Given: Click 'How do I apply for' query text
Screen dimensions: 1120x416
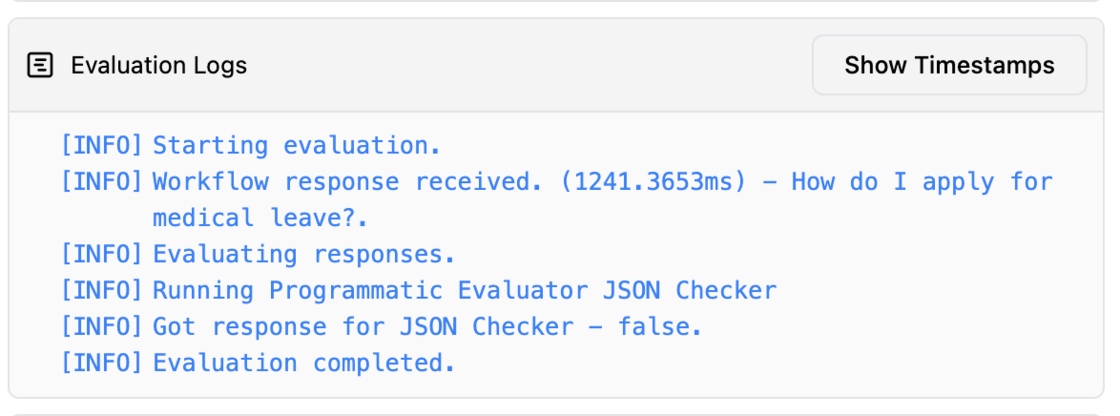Looking at the screenshot, I should [922, 182].
